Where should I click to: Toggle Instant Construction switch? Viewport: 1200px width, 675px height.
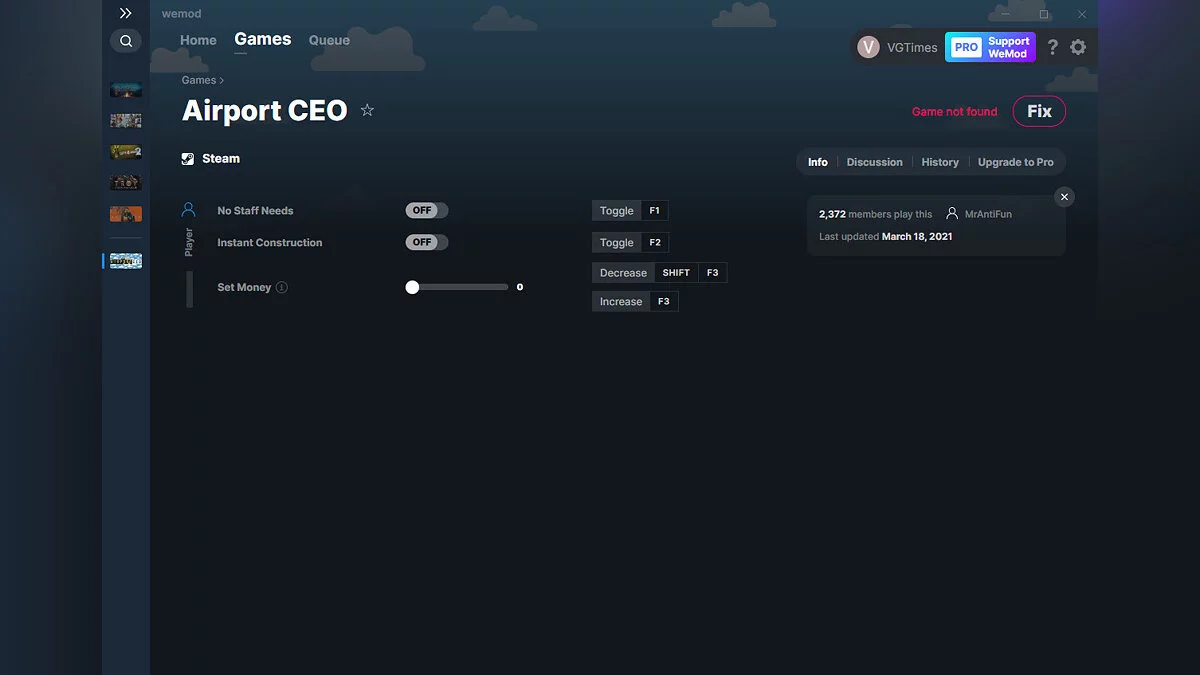(427, 243)
